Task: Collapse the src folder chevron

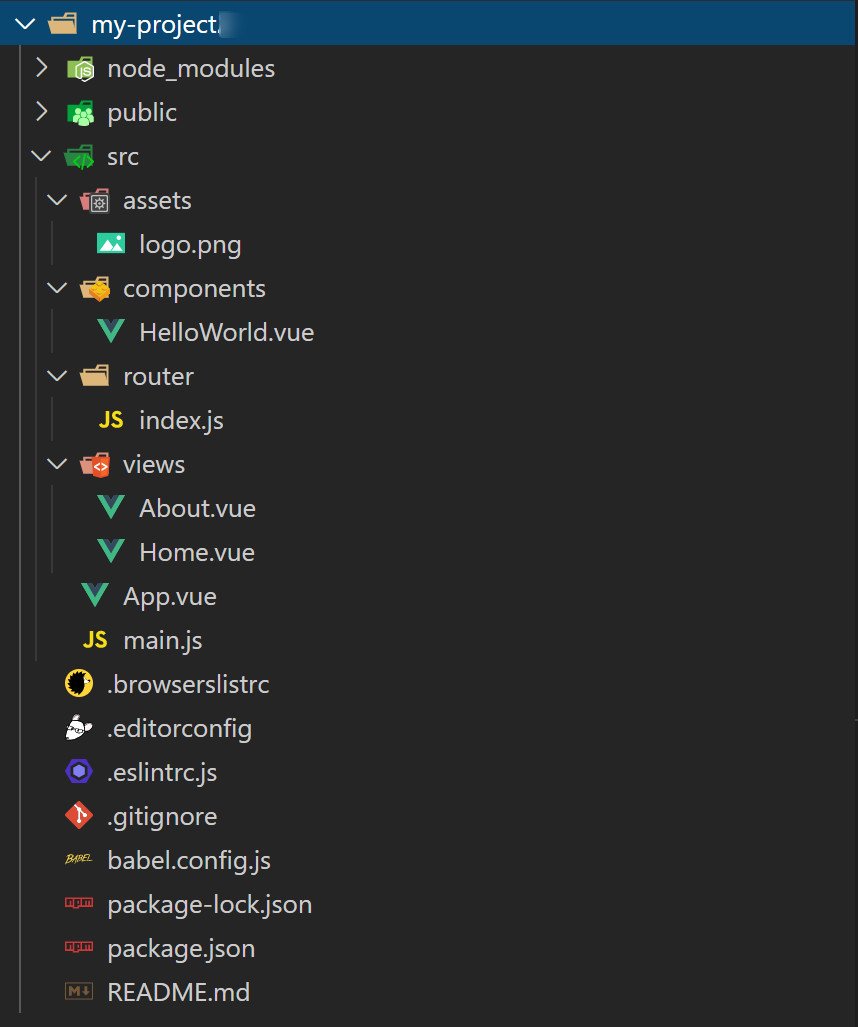Action: [x=41, y=156]
